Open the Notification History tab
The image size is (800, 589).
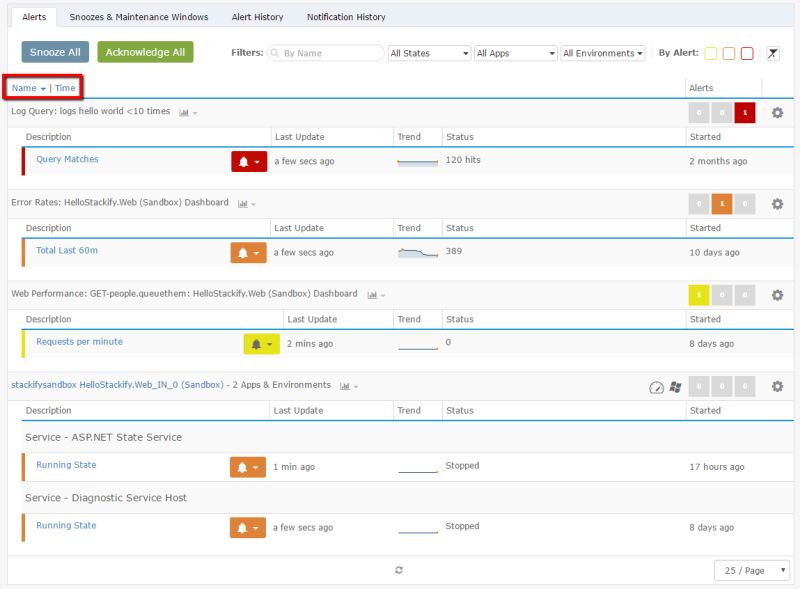346,17
